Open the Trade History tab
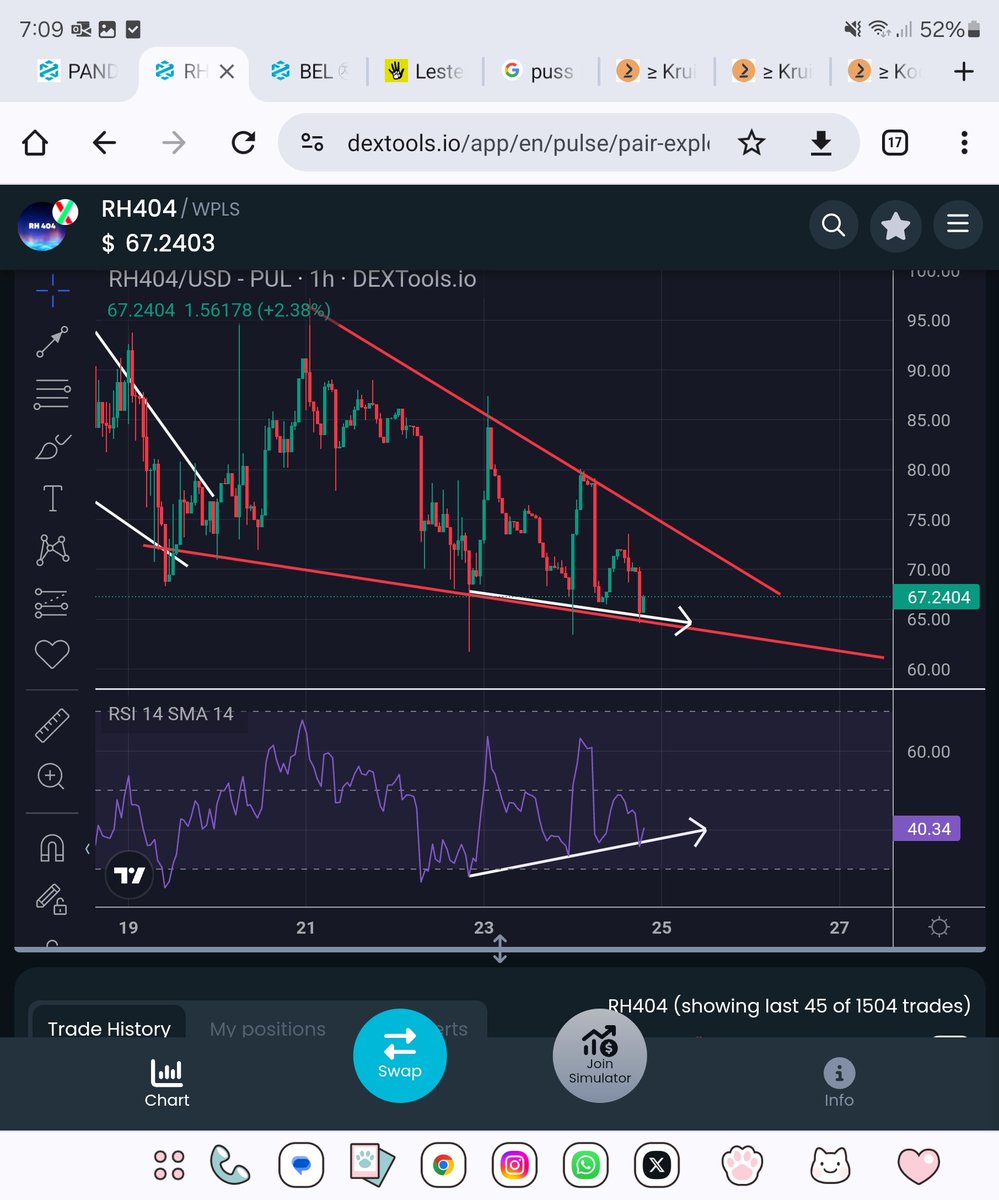 click(109, 1028)
